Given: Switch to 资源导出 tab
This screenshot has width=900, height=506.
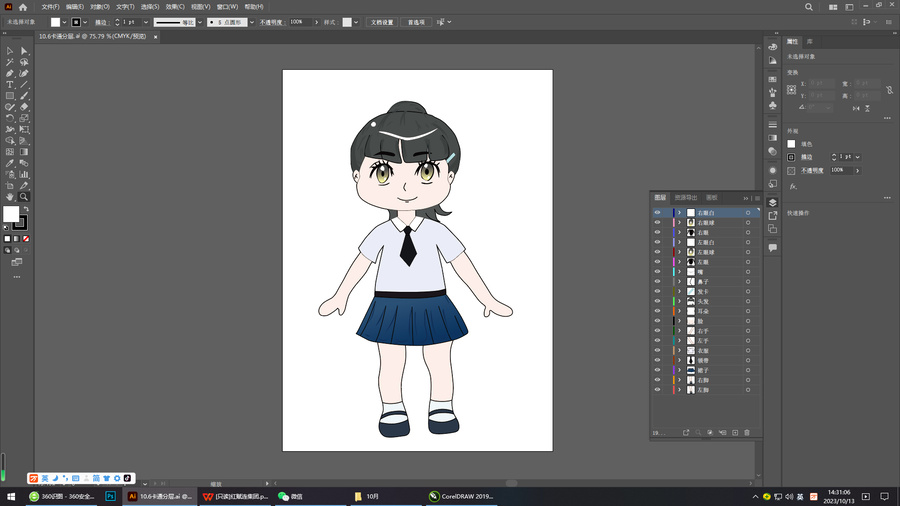Looking at the screenshot, I should point(685,197).
